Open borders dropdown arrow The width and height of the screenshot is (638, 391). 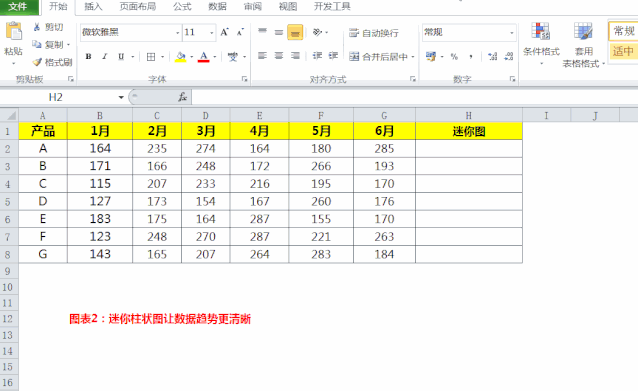coord(162,57)
